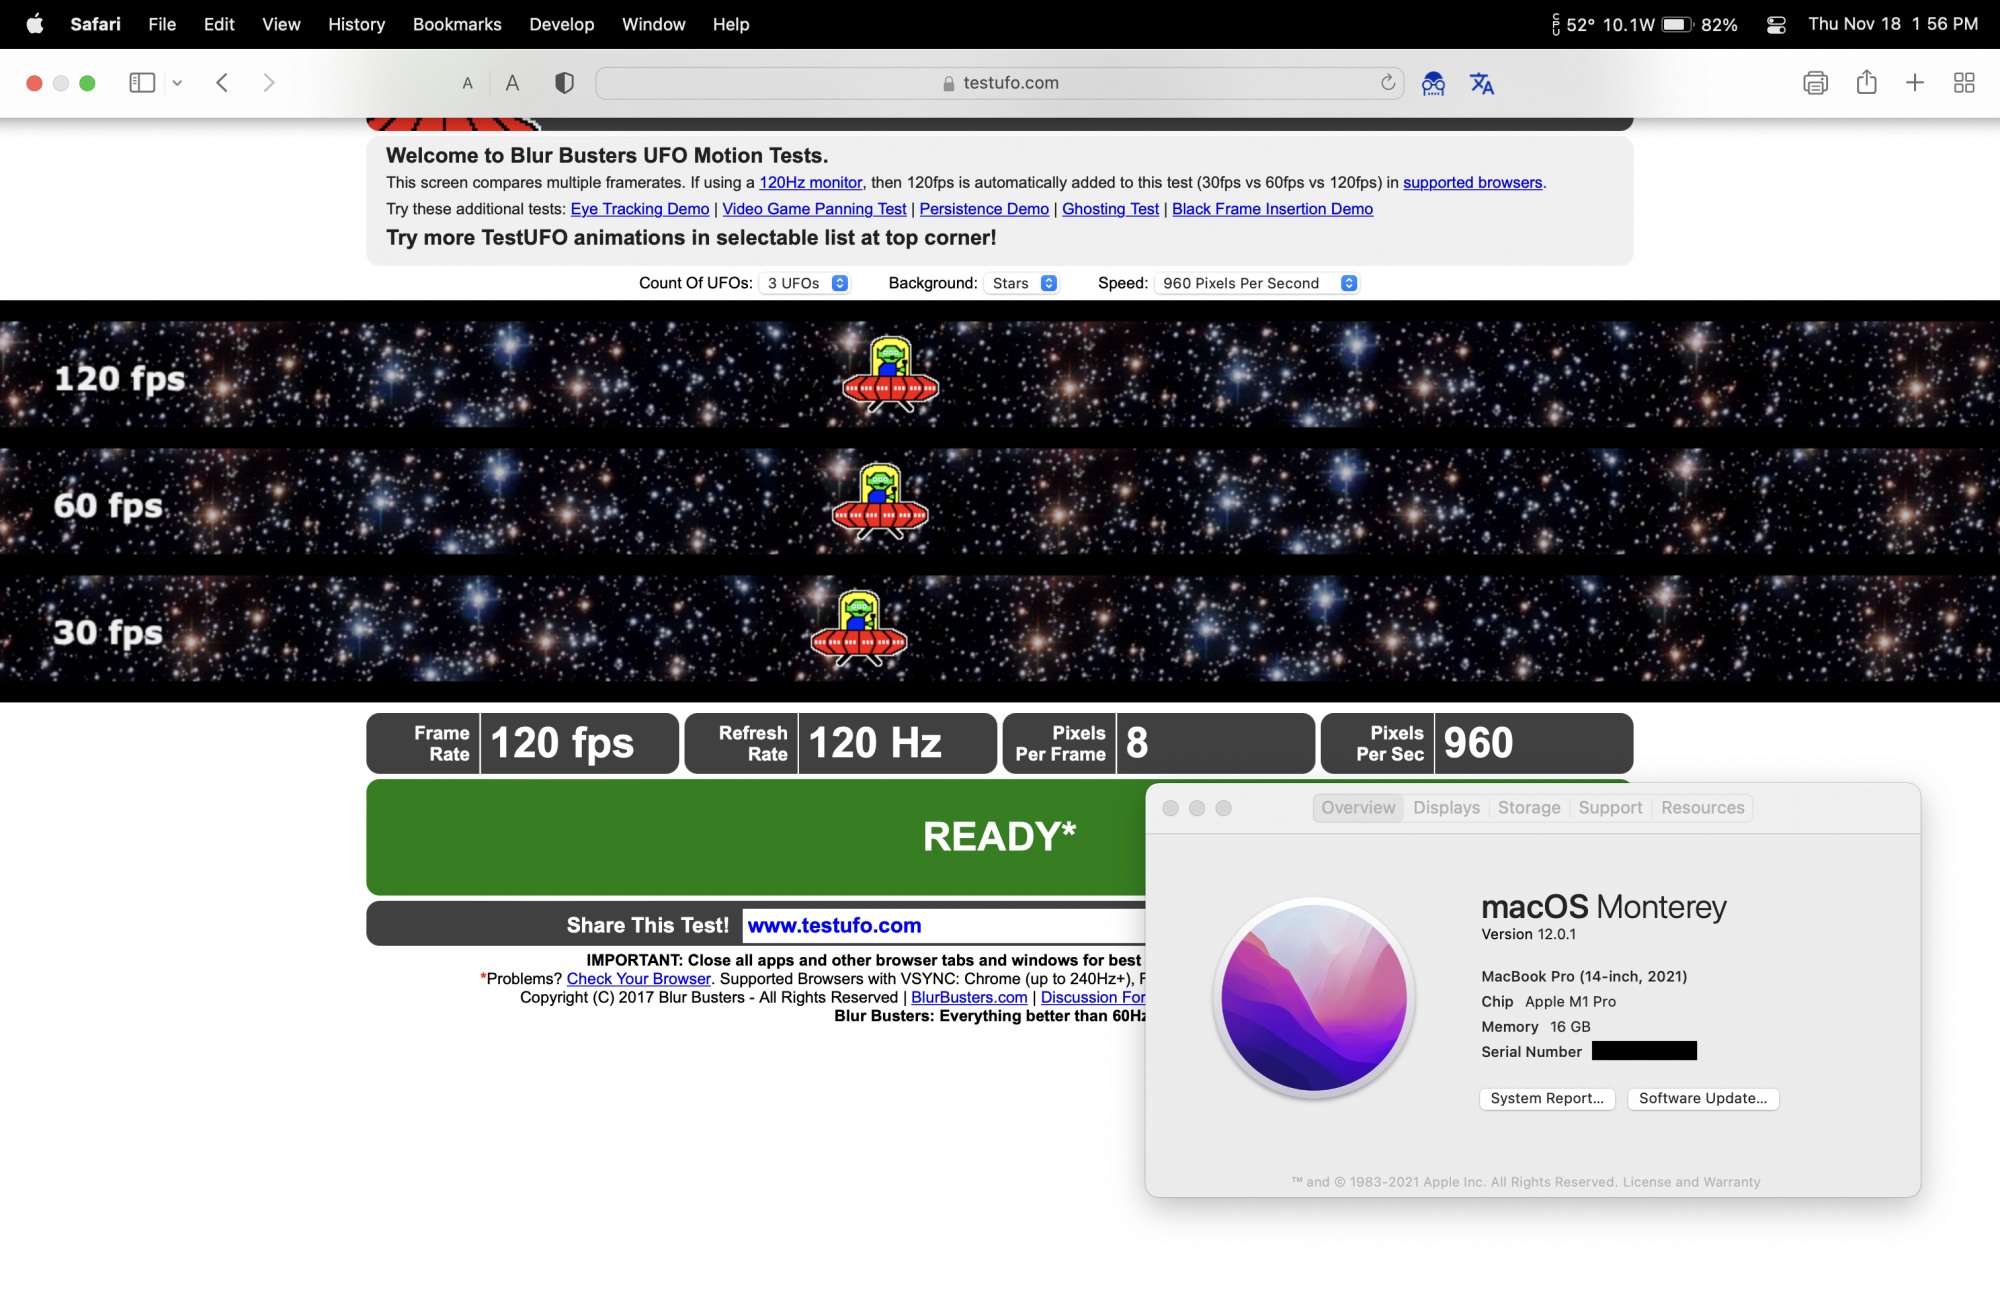Click the privacy report shield icon
This screenshot has width=2000, height=1299.
[x=564, y=83]
